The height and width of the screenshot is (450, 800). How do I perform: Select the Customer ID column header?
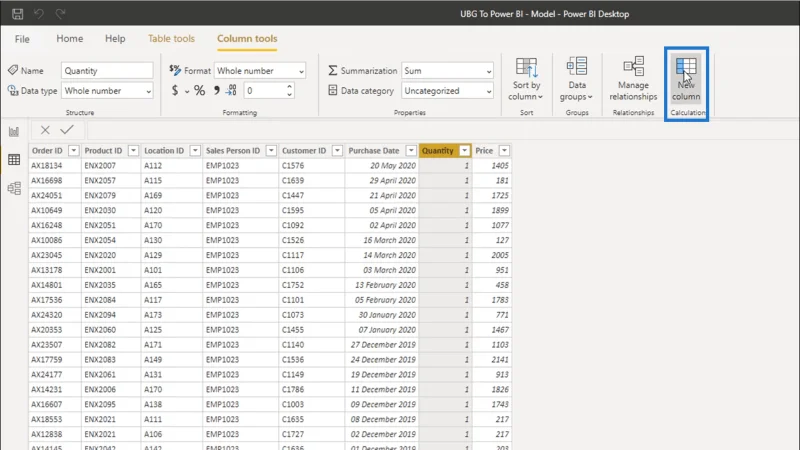[304, 151]
